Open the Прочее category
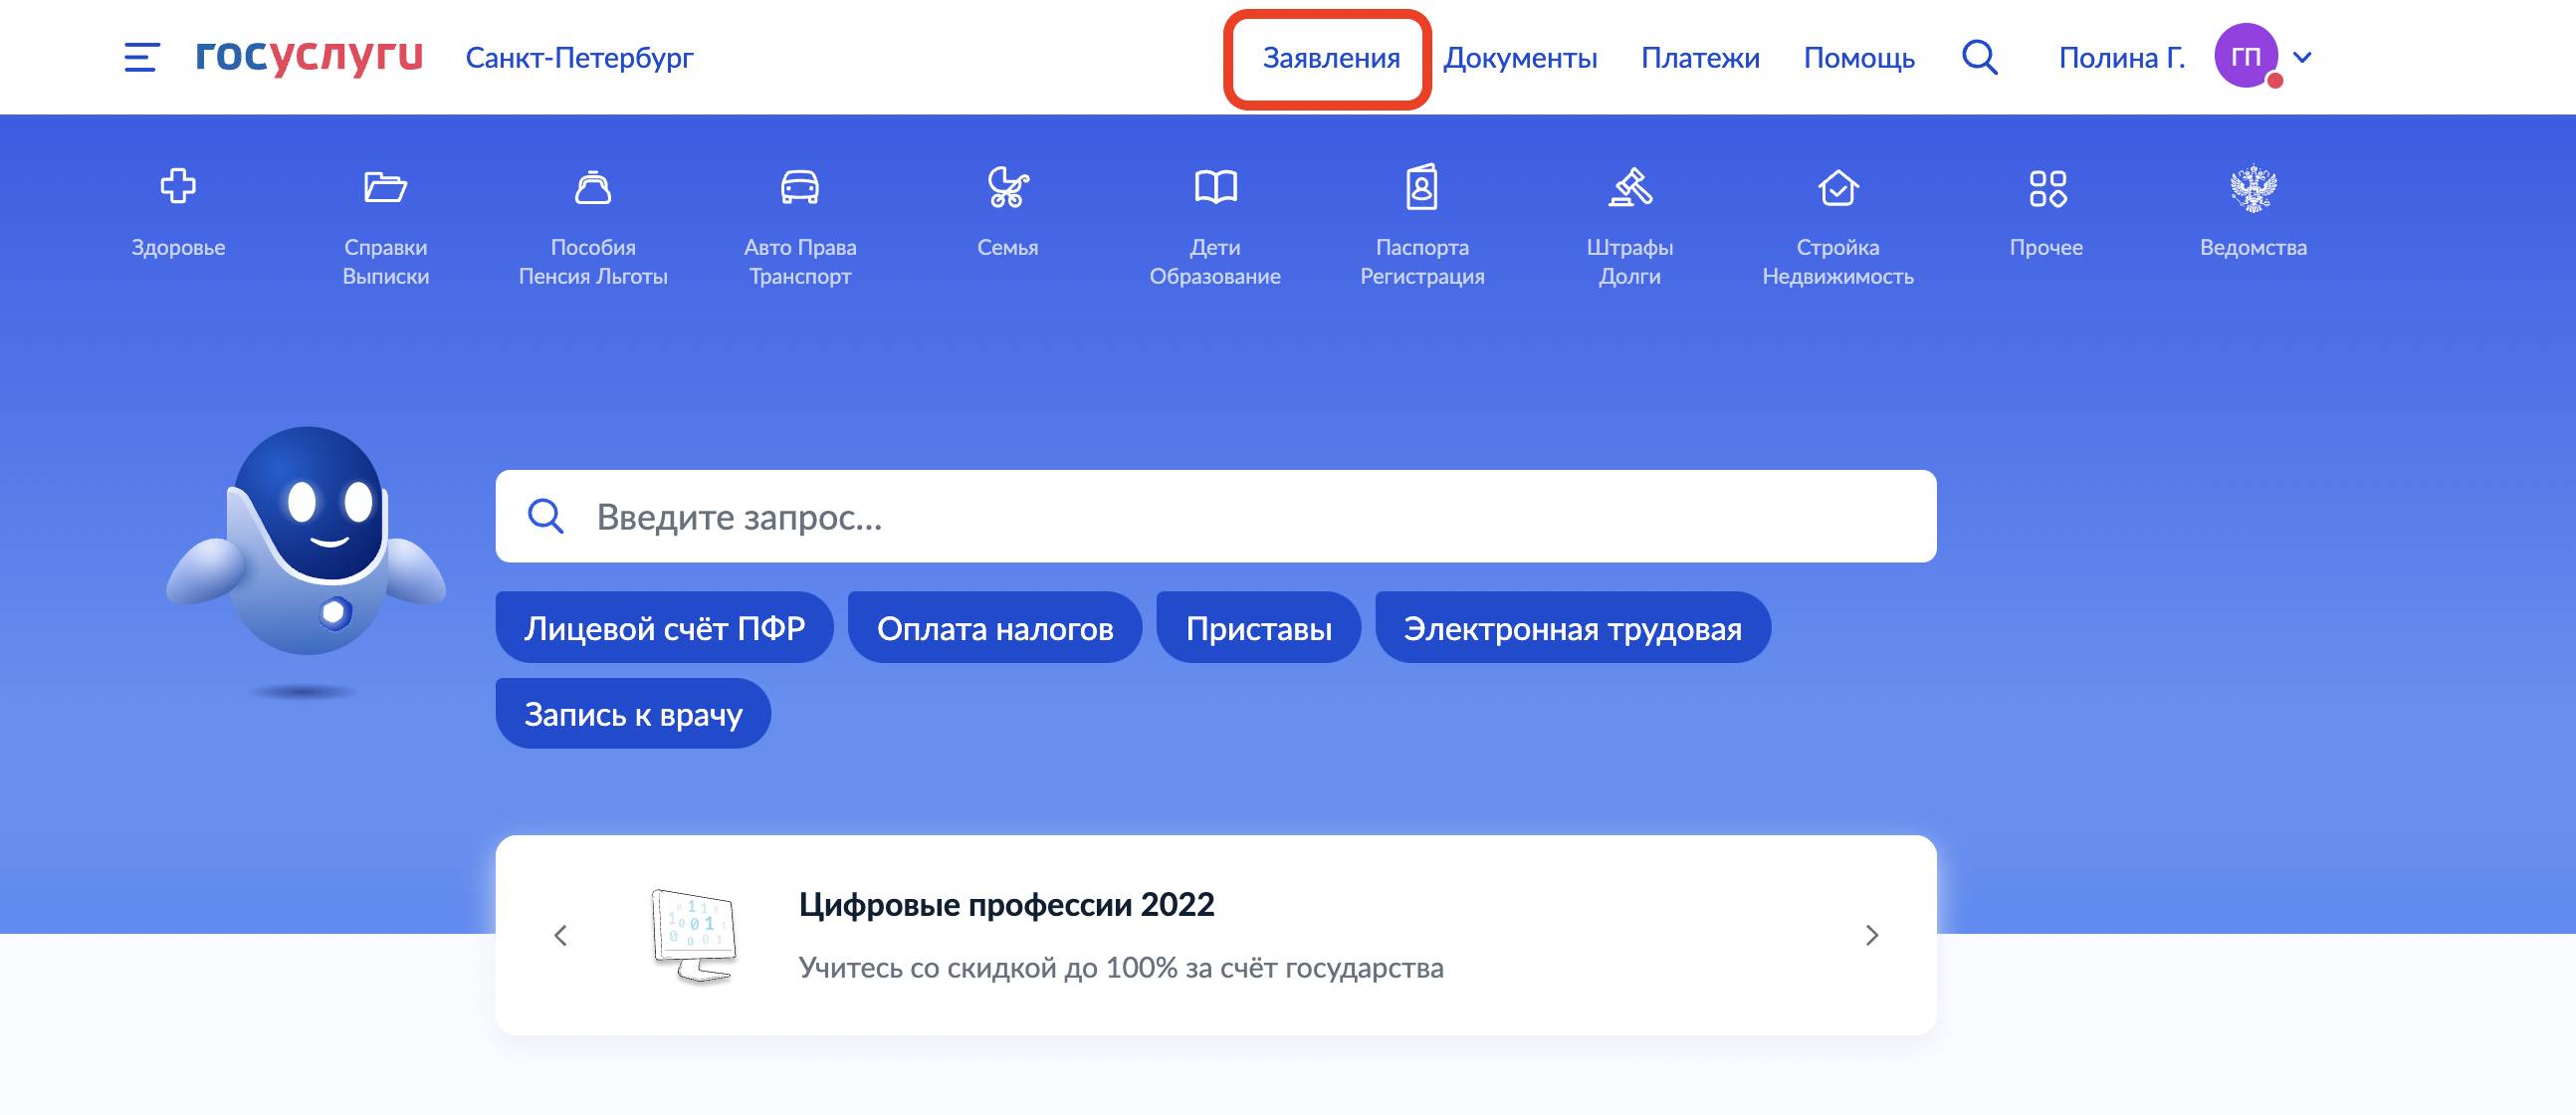The width and height of the screenshot is (2576, 1115). point(2045,212)
